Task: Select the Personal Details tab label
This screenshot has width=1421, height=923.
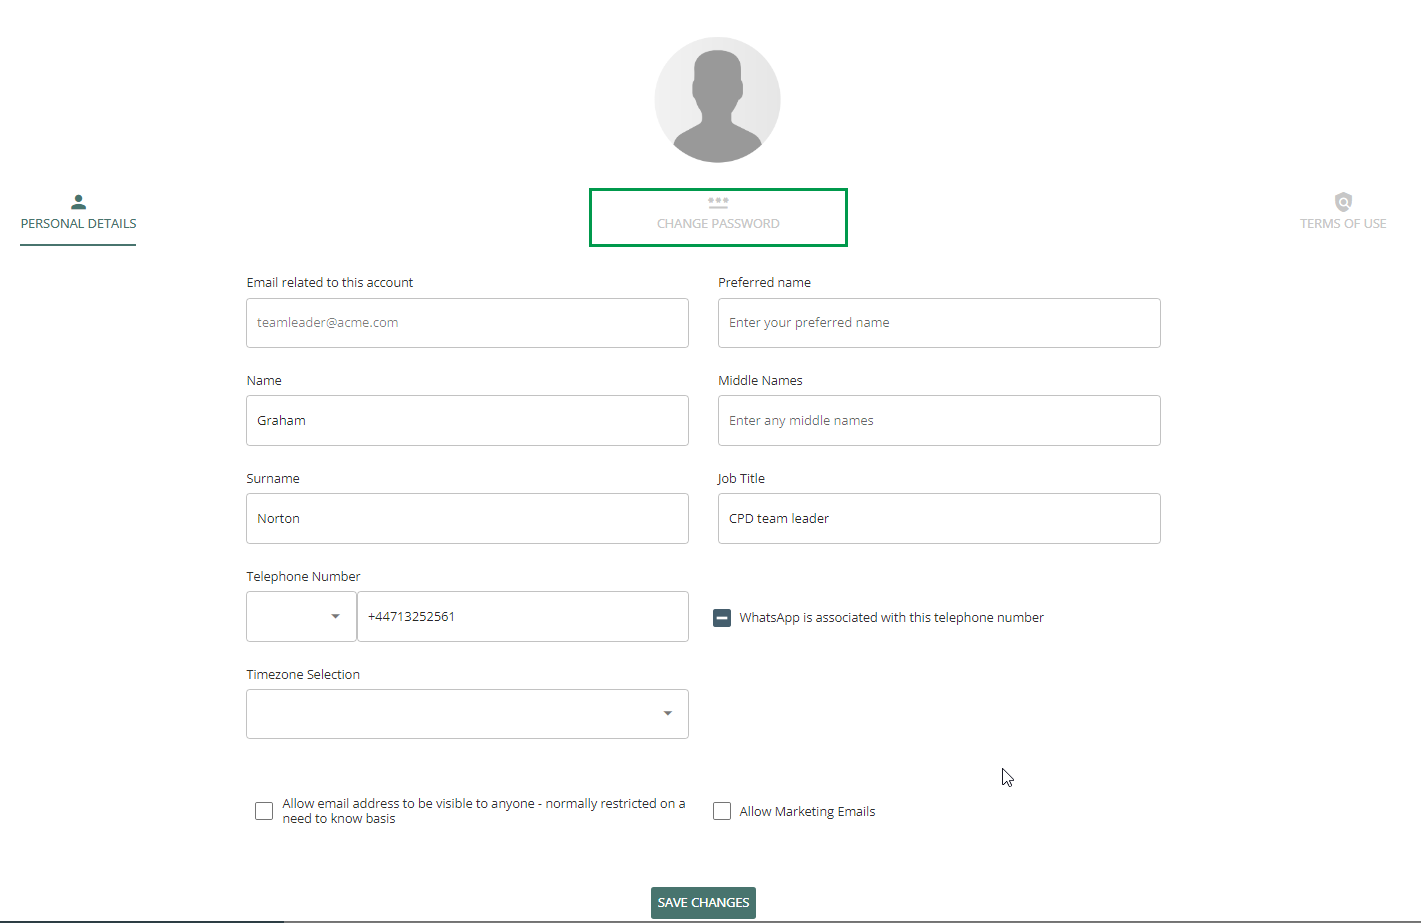Action: (78, 224)
